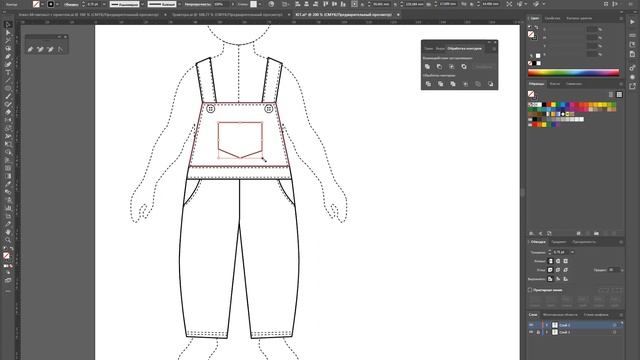Viewport: 640px width, 360px height.
Task: Open the Color panel flyout menu
Action: (621, 18)
